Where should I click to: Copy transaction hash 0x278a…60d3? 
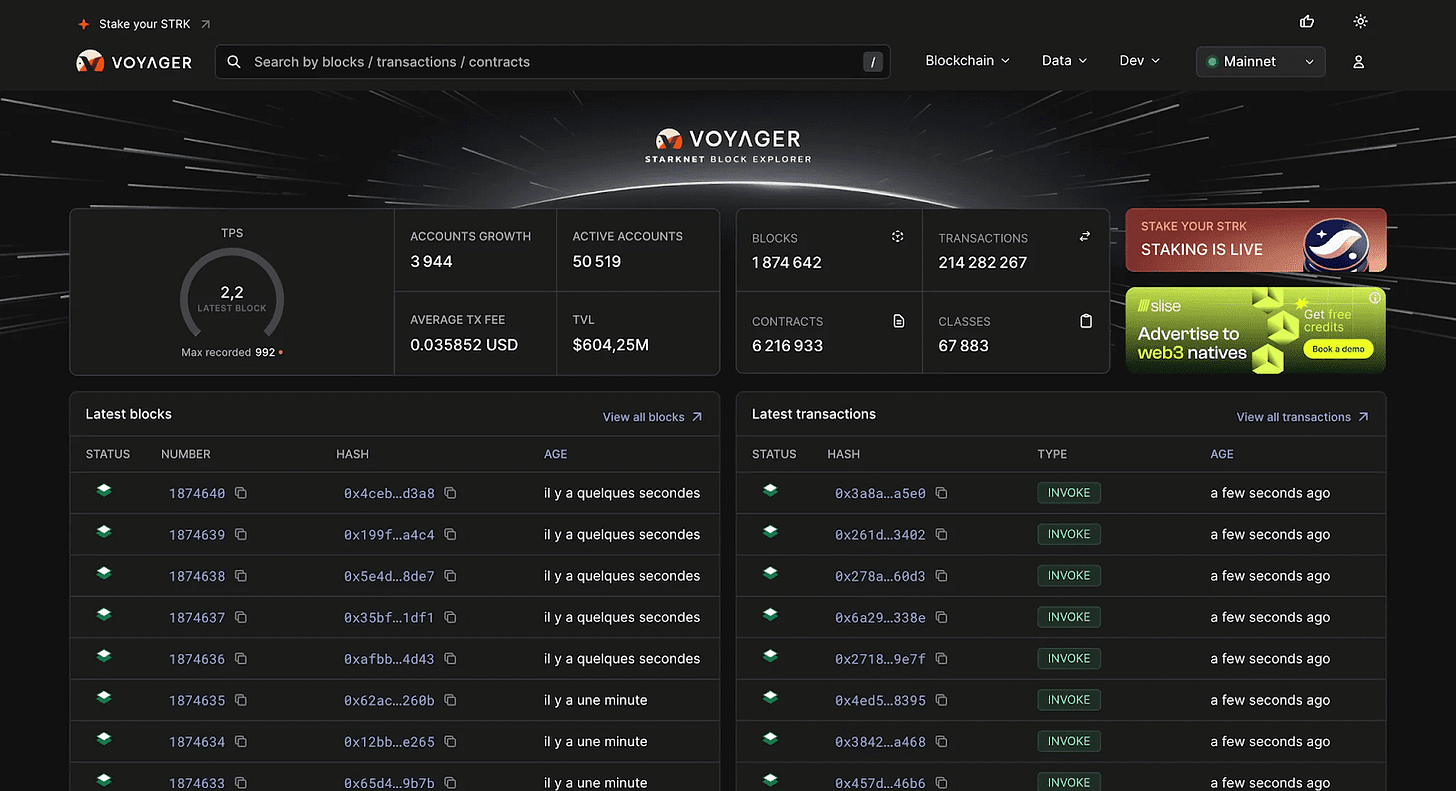(941, 576)
